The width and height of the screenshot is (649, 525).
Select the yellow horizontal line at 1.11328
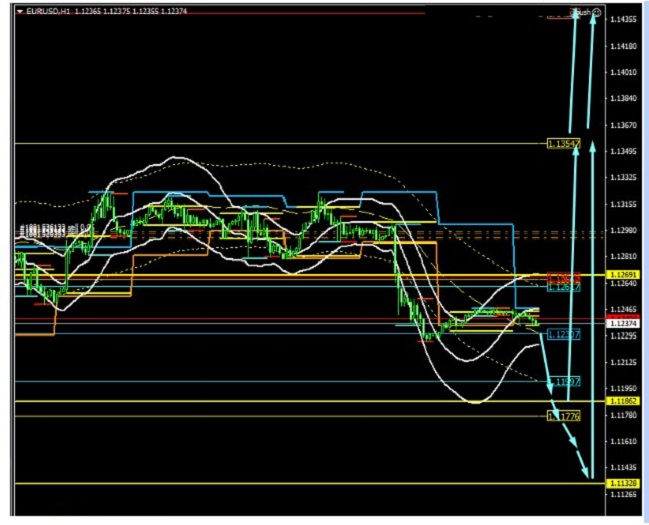tap(300, 483)
